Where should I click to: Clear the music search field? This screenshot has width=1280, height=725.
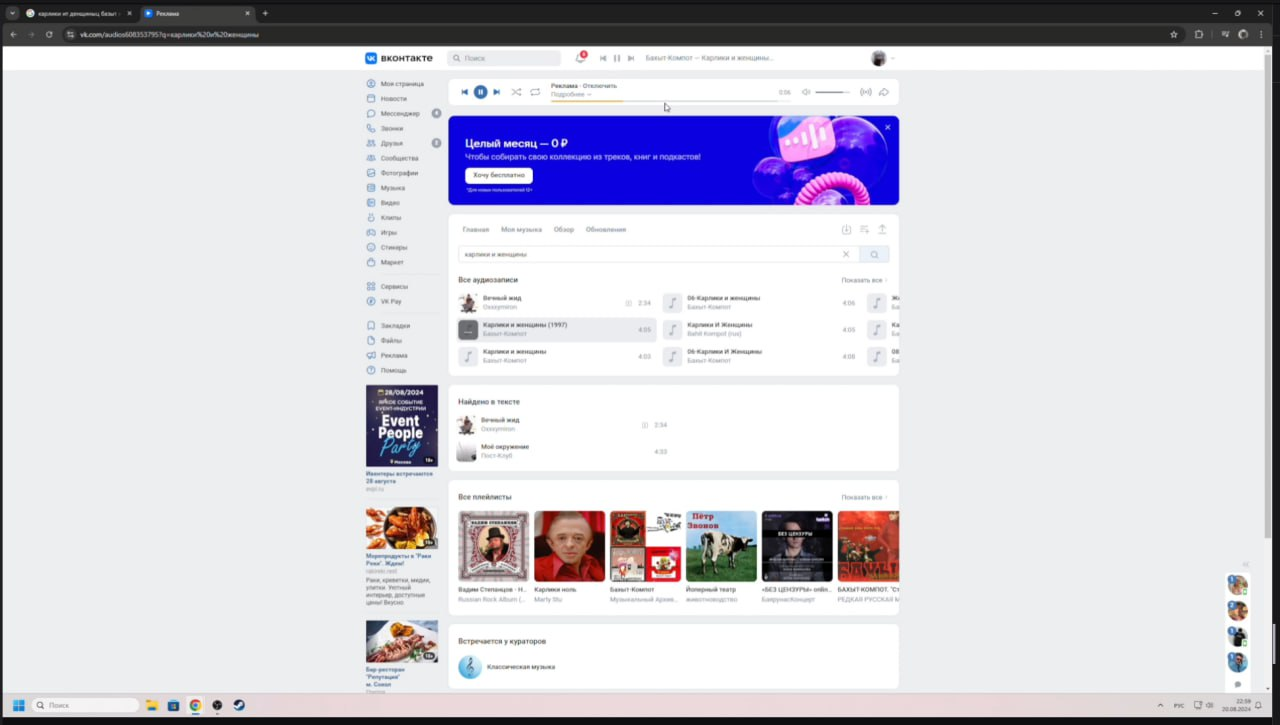(x=846, y=254)
